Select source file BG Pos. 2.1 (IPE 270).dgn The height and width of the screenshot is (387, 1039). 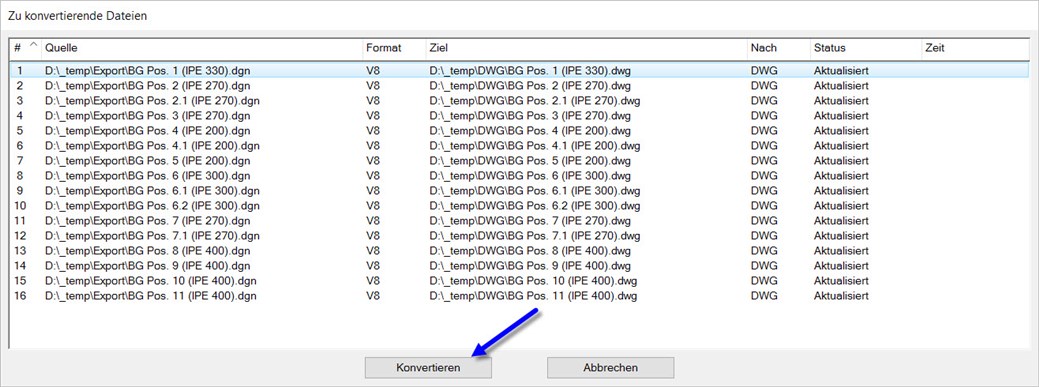(x=152, y=101)
